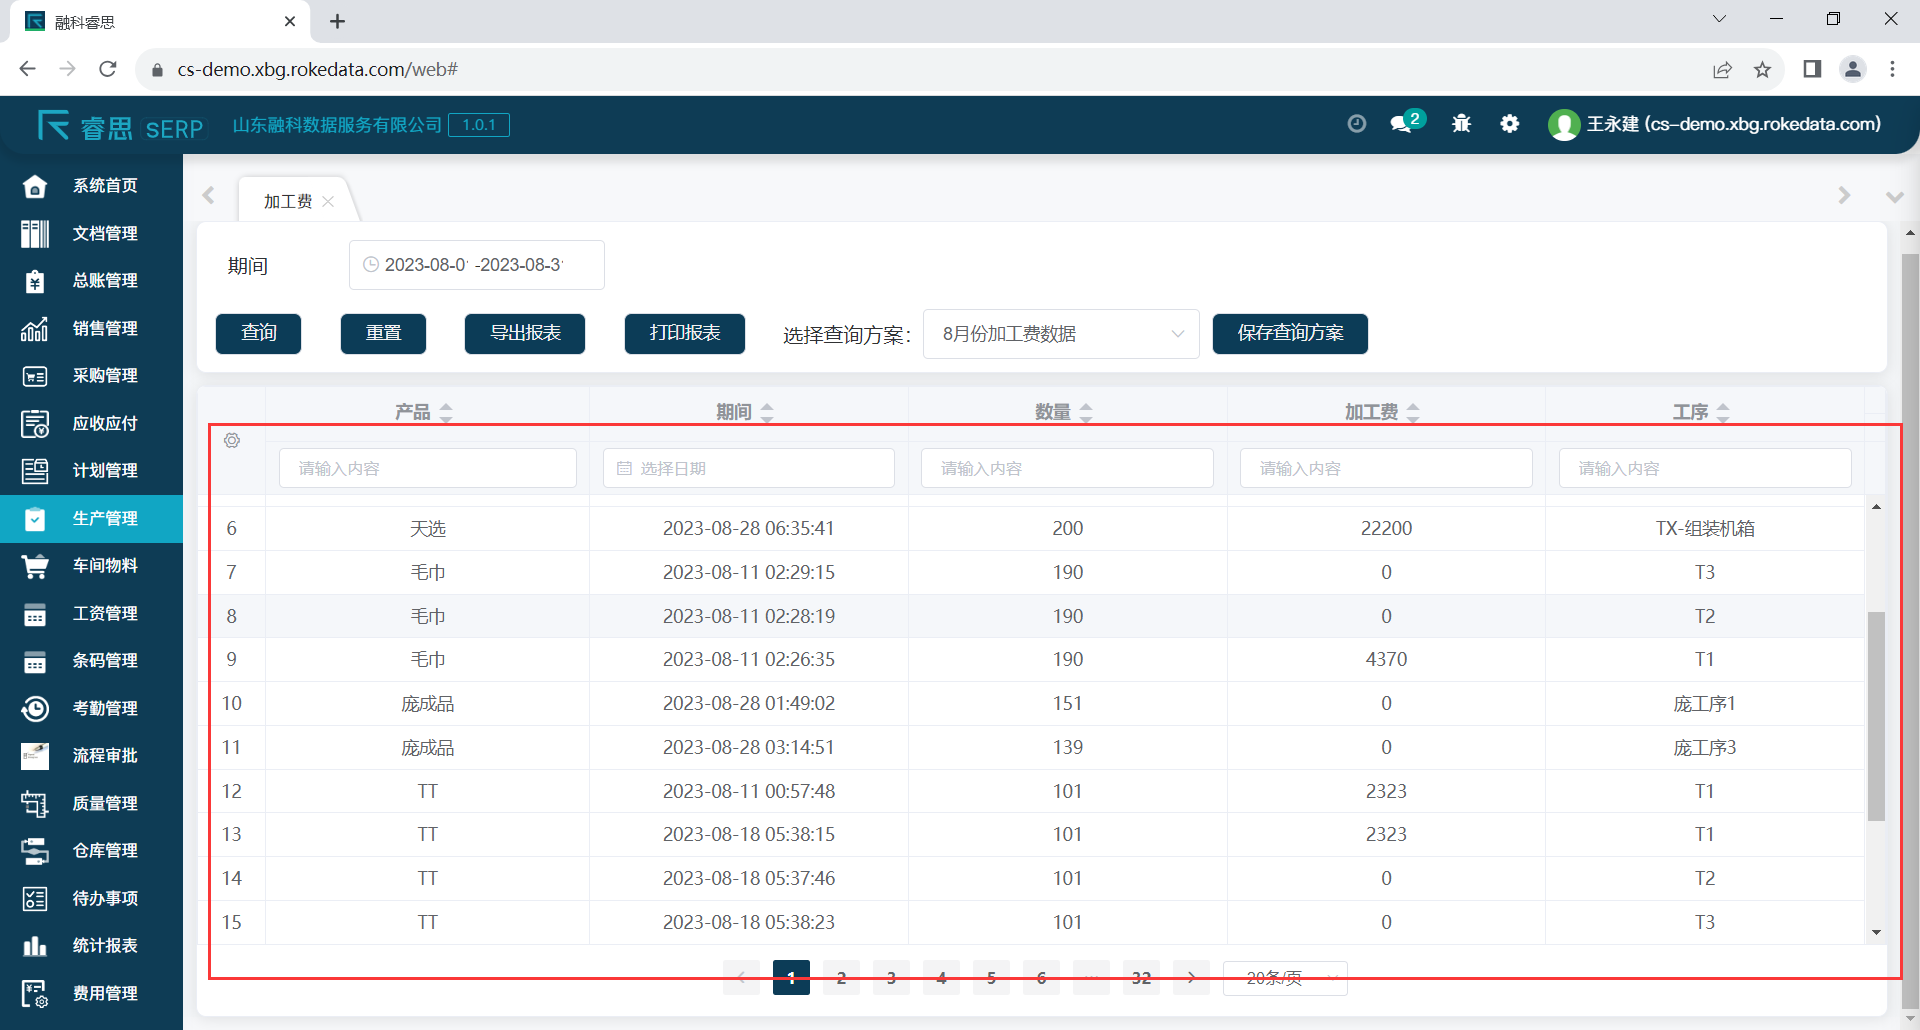Click the bug debug icon in header
Viewport: 1920px width, 1030px height.
point(1461,124)
